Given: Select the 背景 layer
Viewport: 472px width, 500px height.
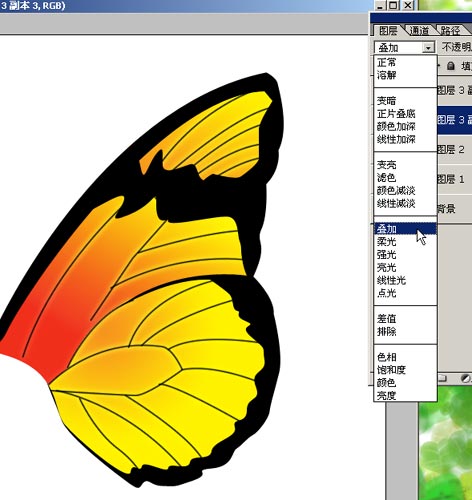Looking at the screenshot, I should pos(454,209).
